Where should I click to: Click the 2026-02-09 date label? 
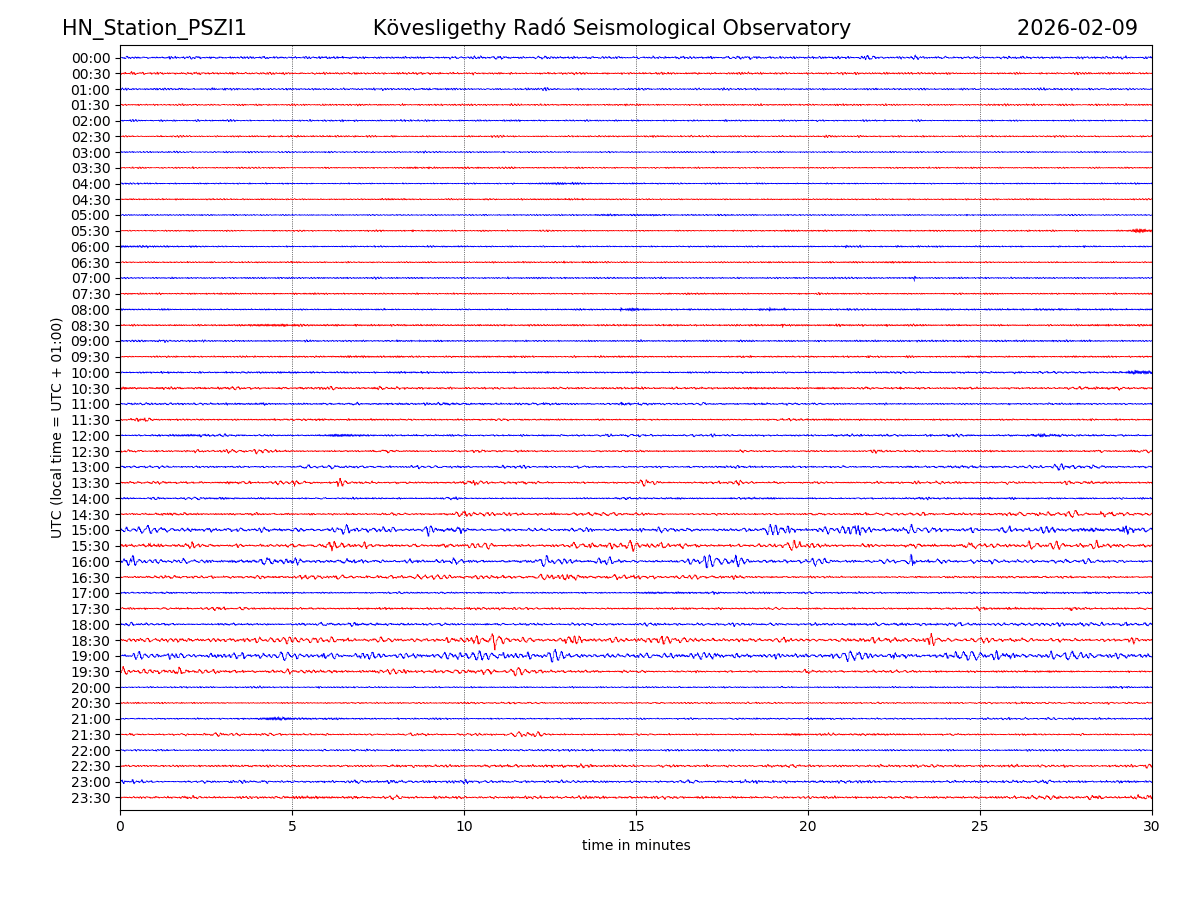pyautogui.click(x=1076, y=28)
